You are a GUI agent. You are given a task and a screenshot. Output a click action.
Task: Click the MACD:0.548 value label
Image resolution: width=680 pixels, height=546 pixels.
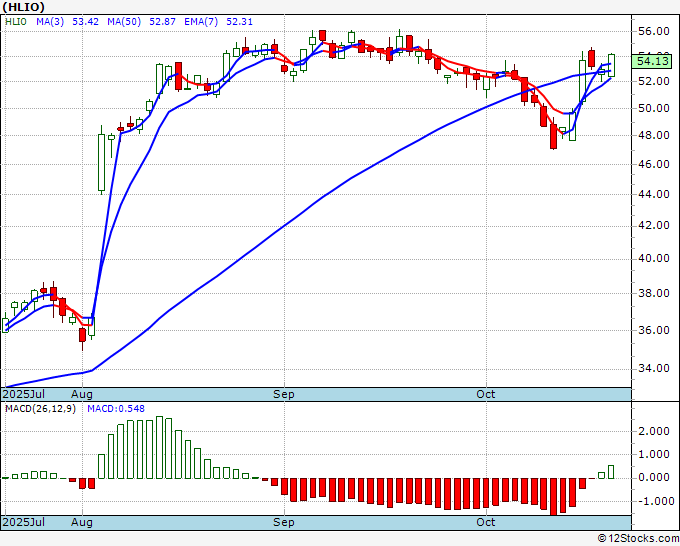116,409
